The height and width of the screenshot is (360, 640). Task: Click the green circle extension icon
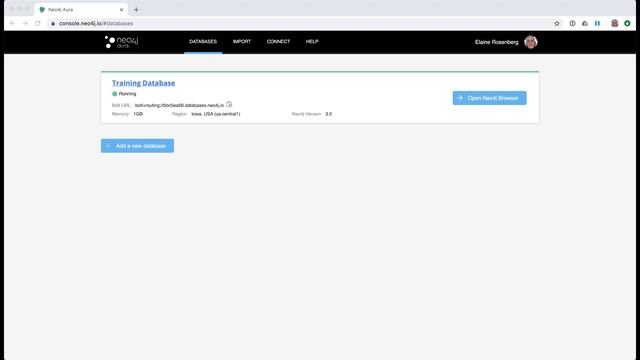(627, 23)
